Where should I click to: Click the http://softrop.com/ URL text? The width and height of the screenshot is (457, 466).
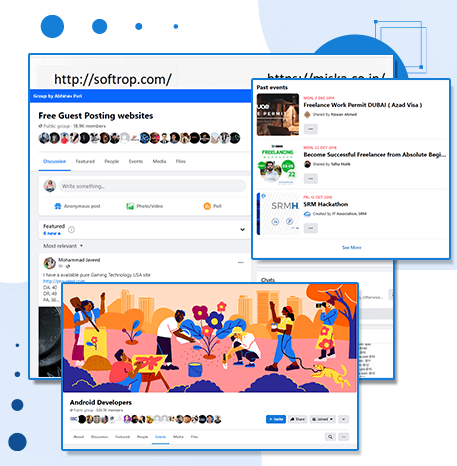click(113, 79)
